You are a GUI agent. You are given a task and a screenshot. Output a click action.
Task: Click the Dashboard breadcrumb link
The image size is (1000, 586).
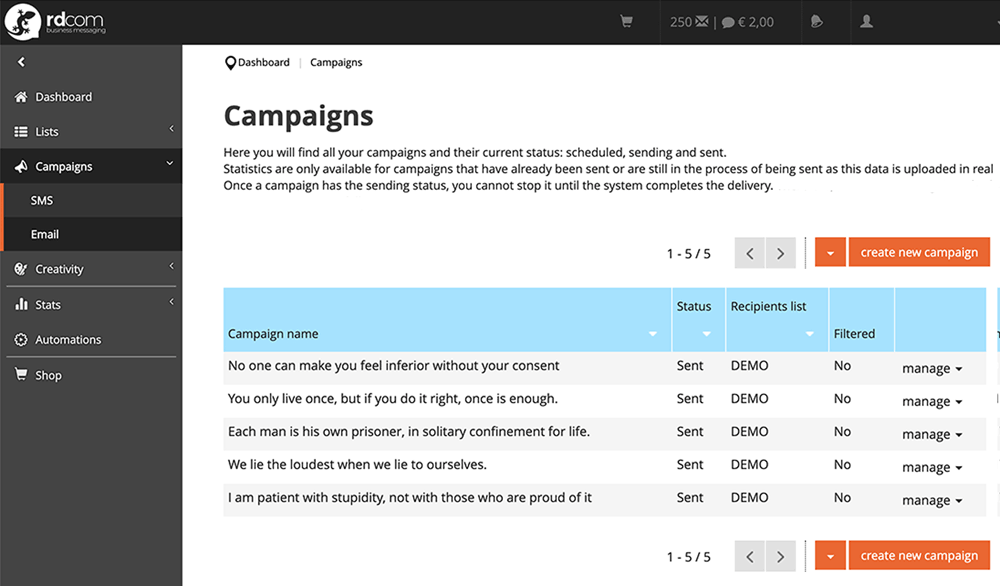pos(263,62)
